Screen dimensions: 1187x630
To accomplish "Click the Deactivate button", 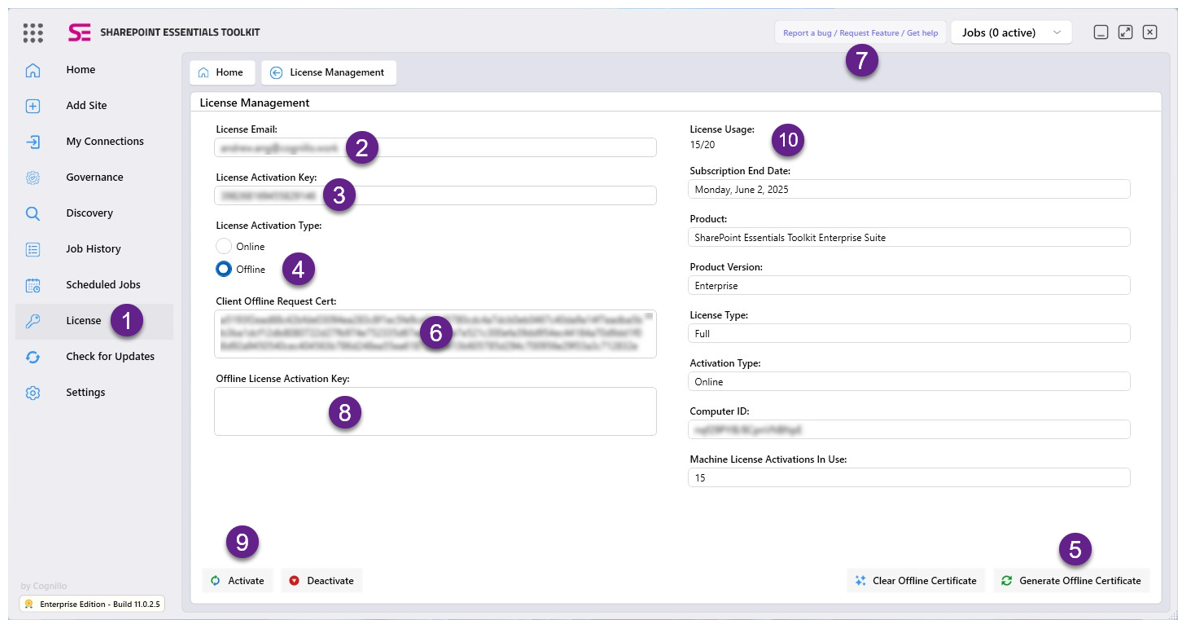I will (x=322, y=581).
